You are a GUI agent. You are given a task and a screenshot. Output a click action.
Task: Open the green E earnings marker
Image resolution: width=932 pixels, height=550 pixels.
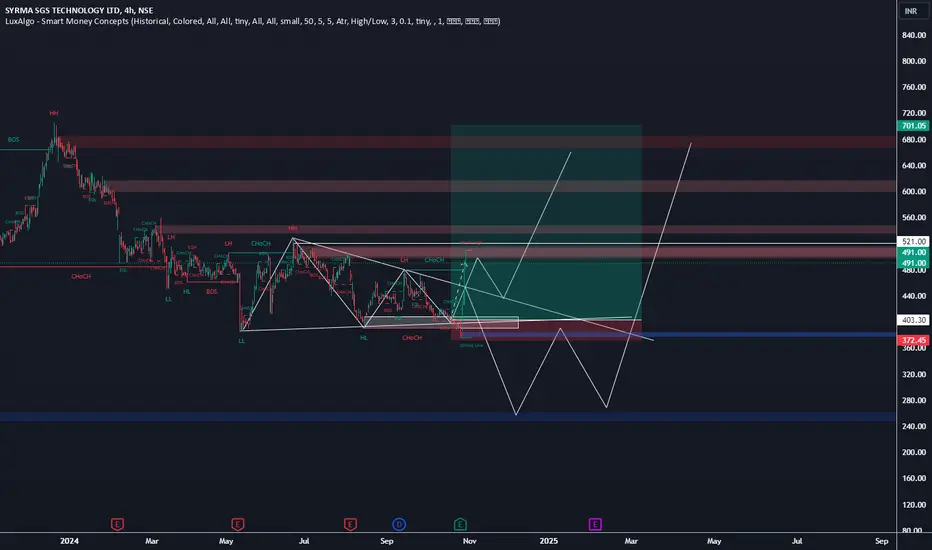click(460, 524)
